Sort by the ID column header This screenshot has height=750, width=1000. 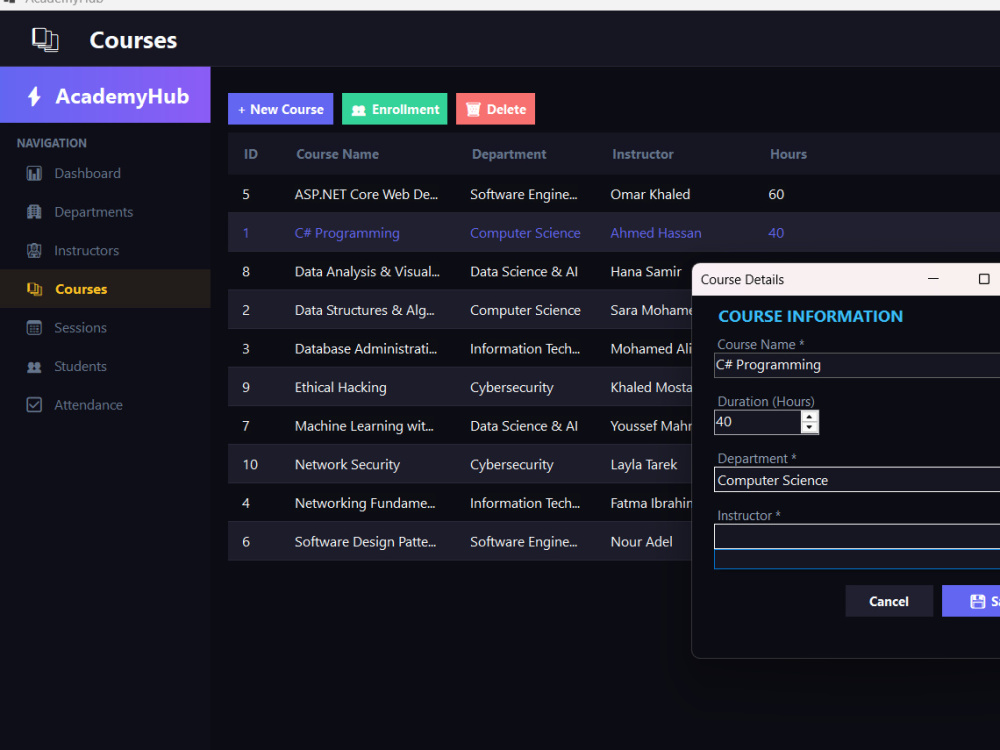pyautogui.click(x=251, y=154)
